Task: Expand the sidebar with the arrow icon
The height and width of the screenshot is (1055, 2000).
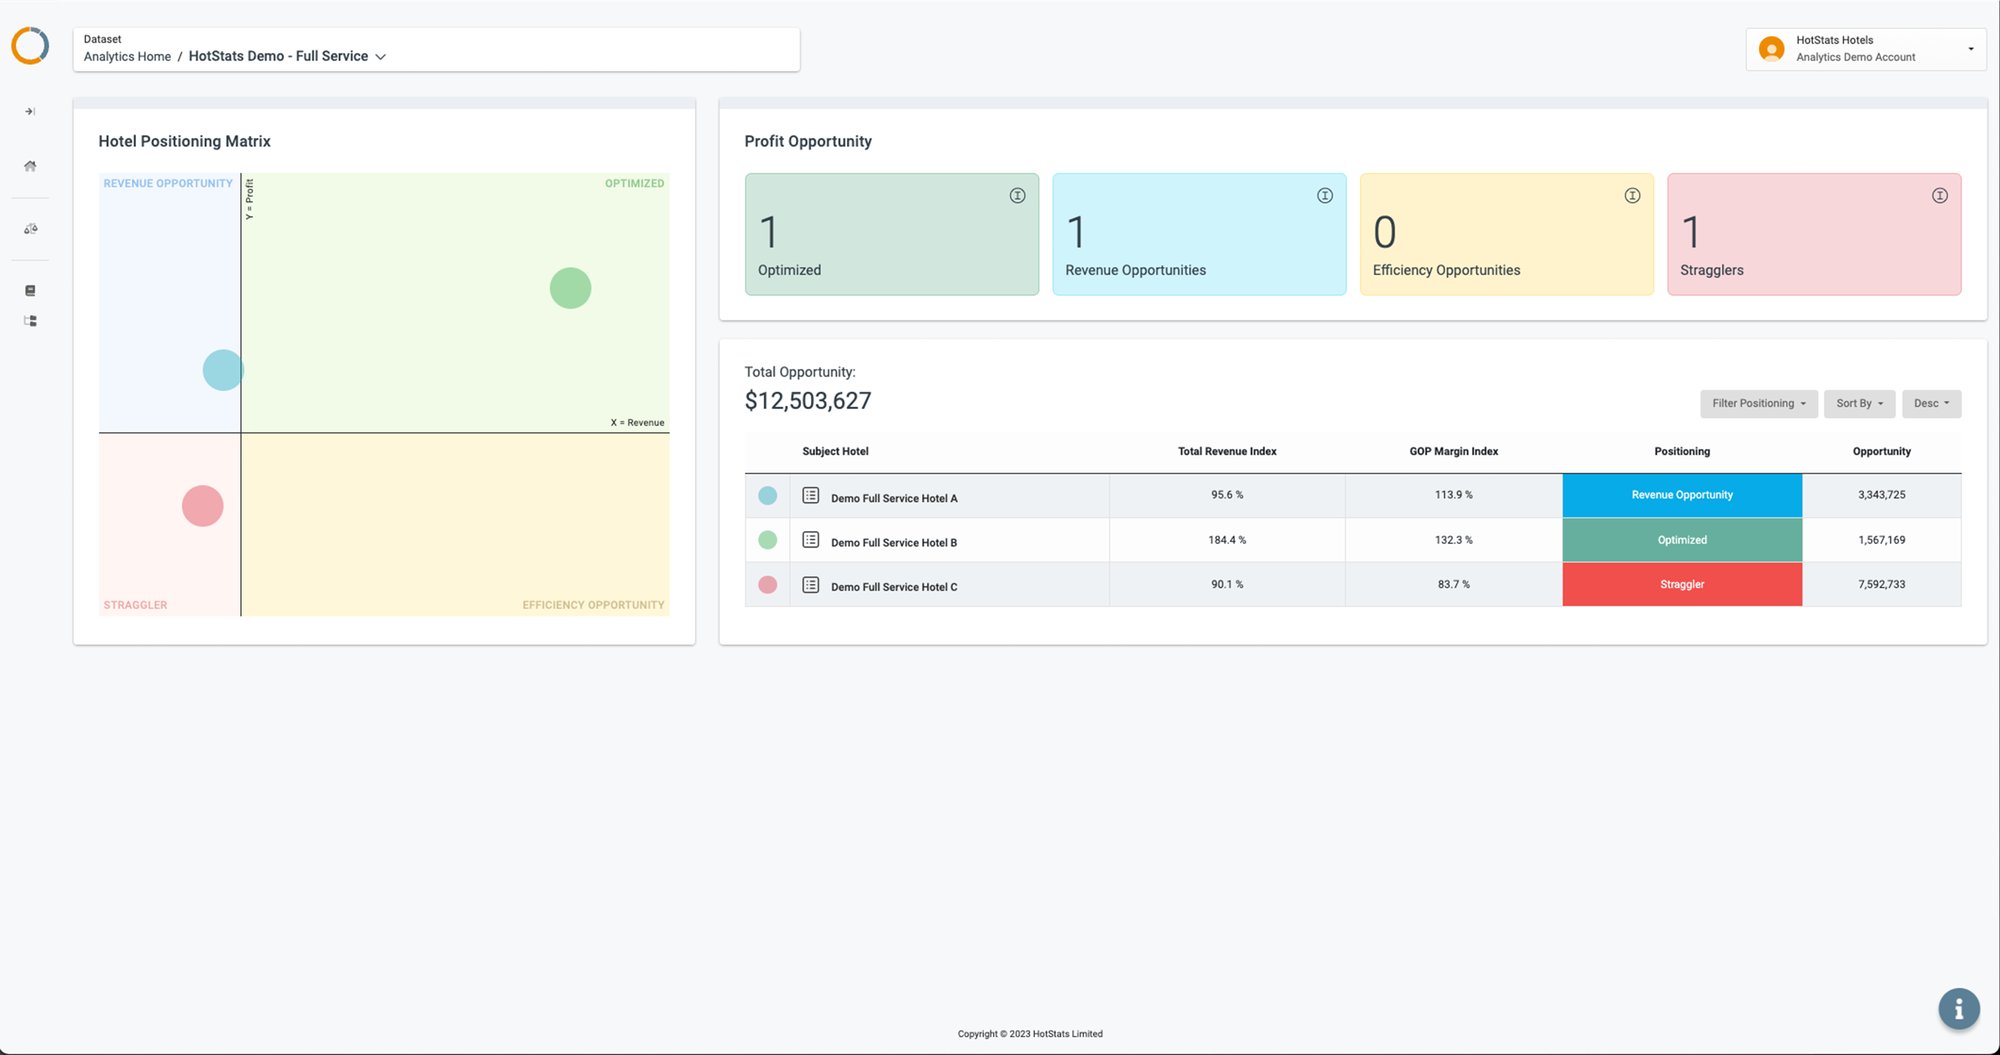Action: tap(30, 111)
